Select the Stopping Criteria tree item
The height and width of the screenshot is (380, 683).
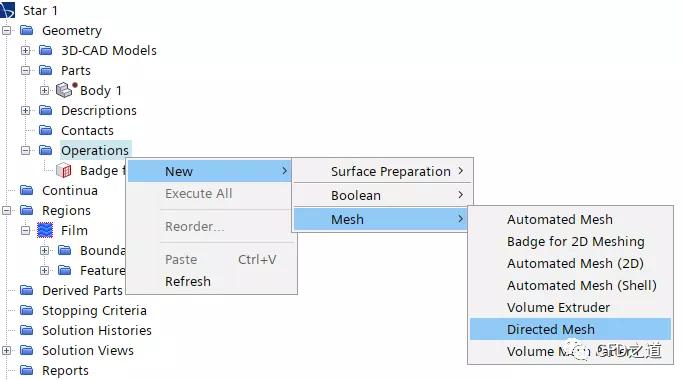point(94,310)
